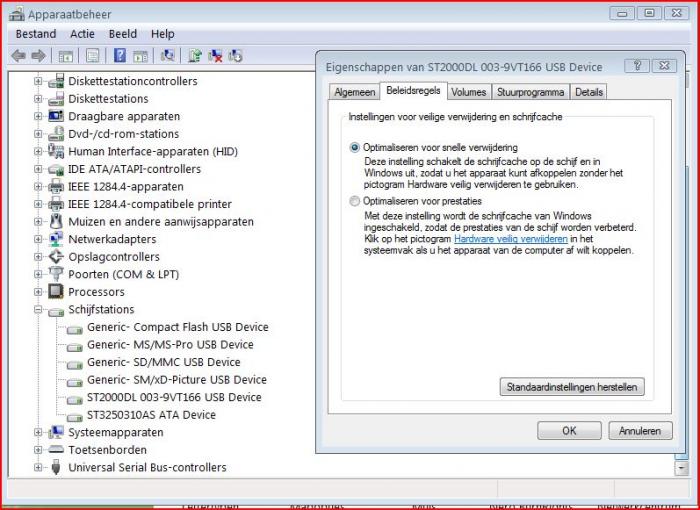
Task: Close the ST2000DL properties dialog
Action: point(664,66)
